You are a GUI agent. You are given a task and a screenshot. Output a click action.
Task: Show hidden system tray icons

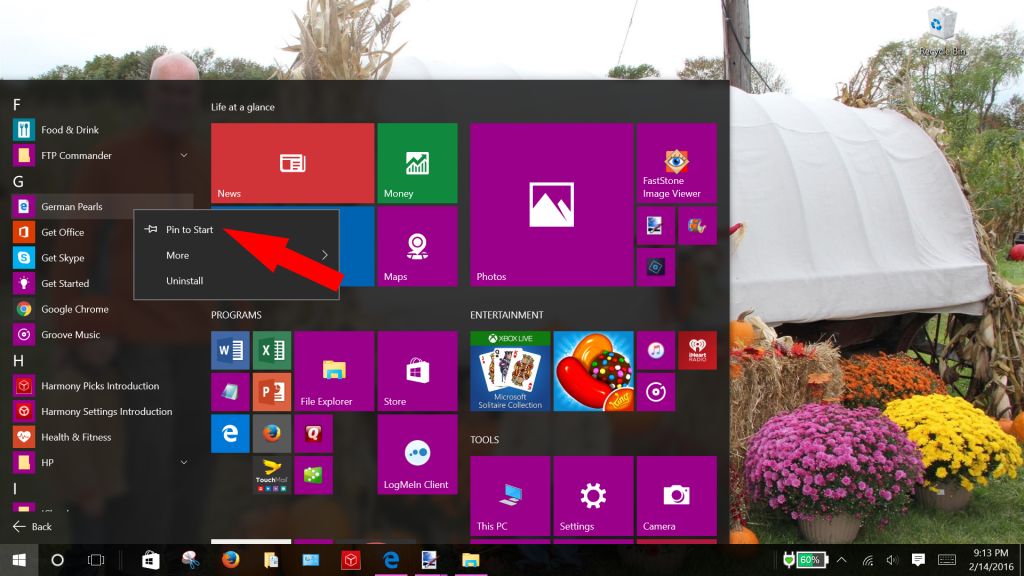[841, 560]
